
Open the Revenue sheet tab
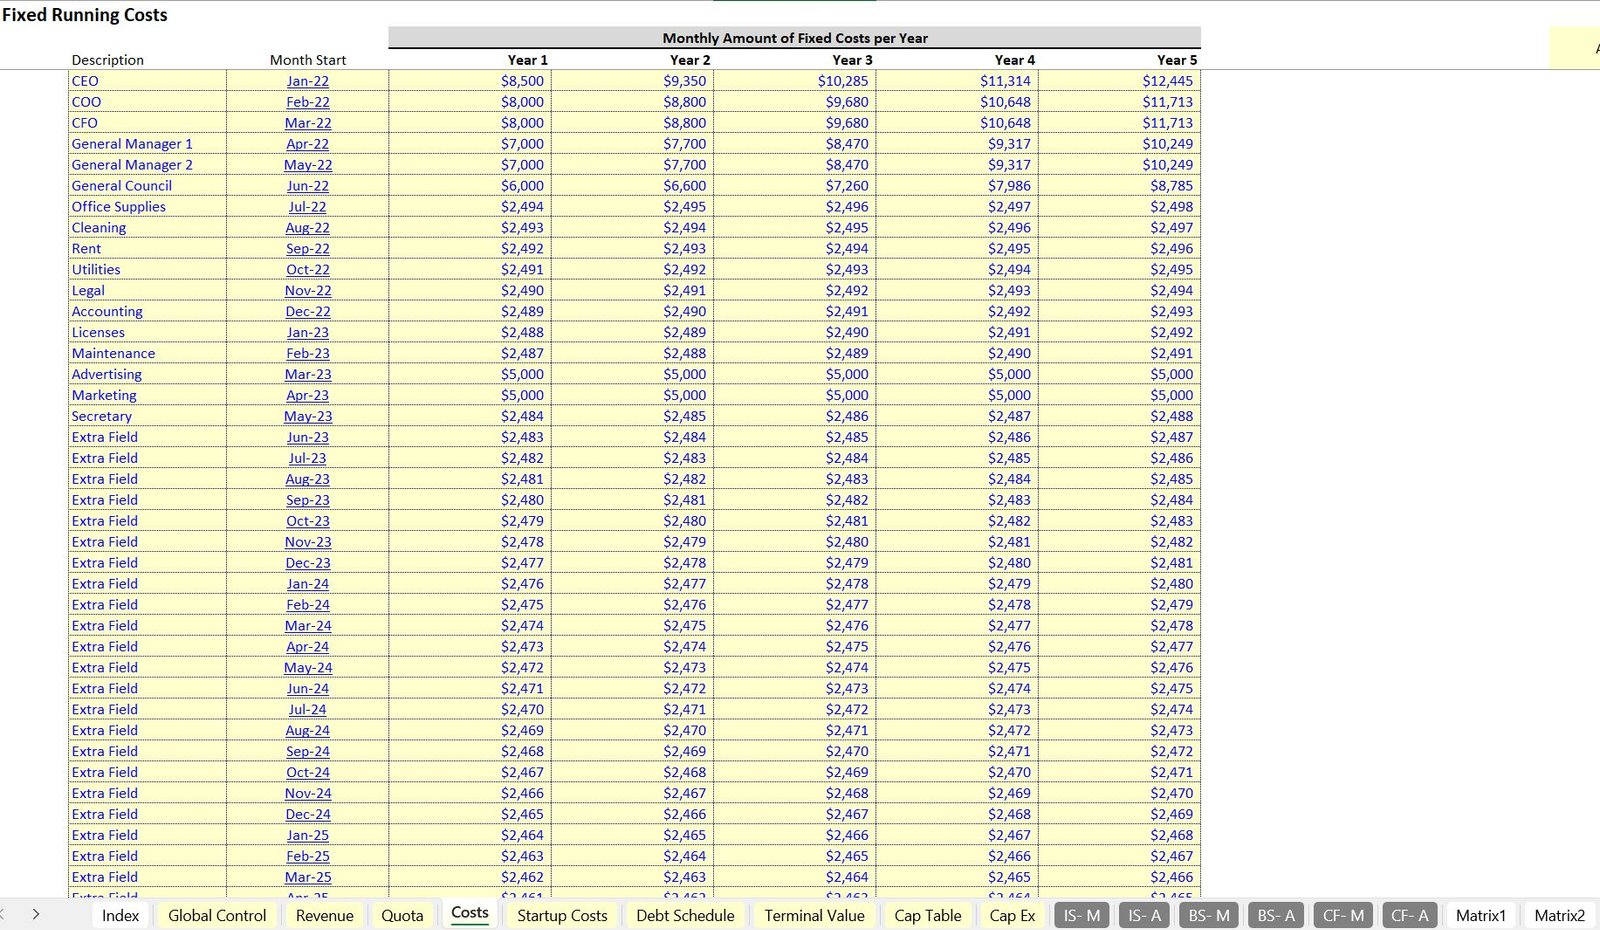pyautogui.click(x=324, y=915)
